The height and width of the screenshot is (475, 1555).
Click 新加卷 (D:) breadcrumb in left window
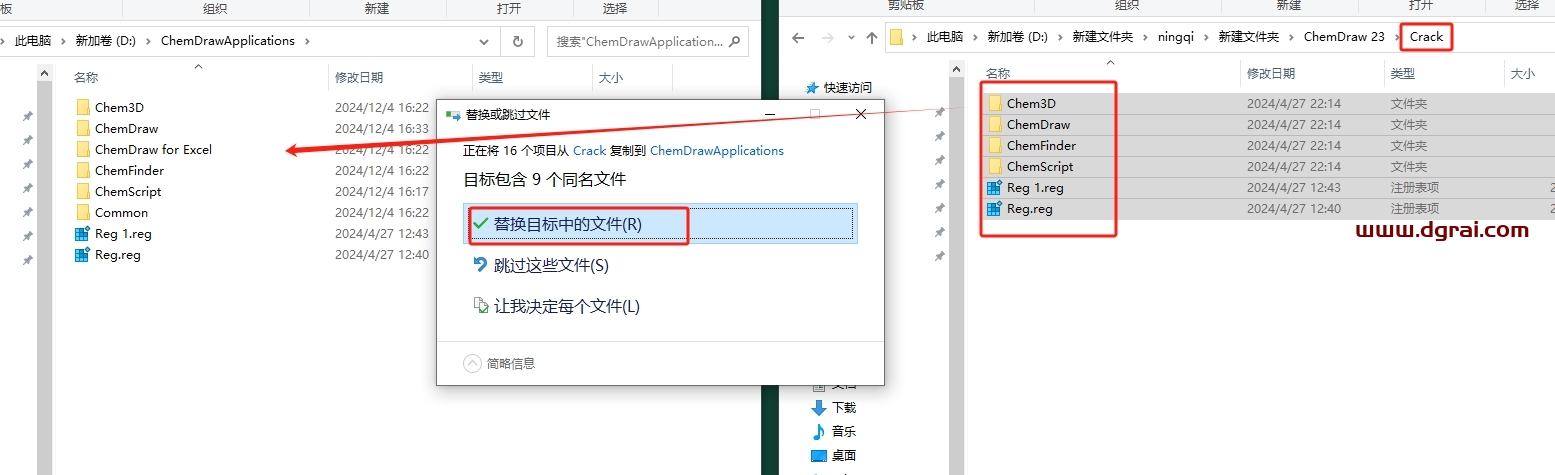tap(105, 41)
